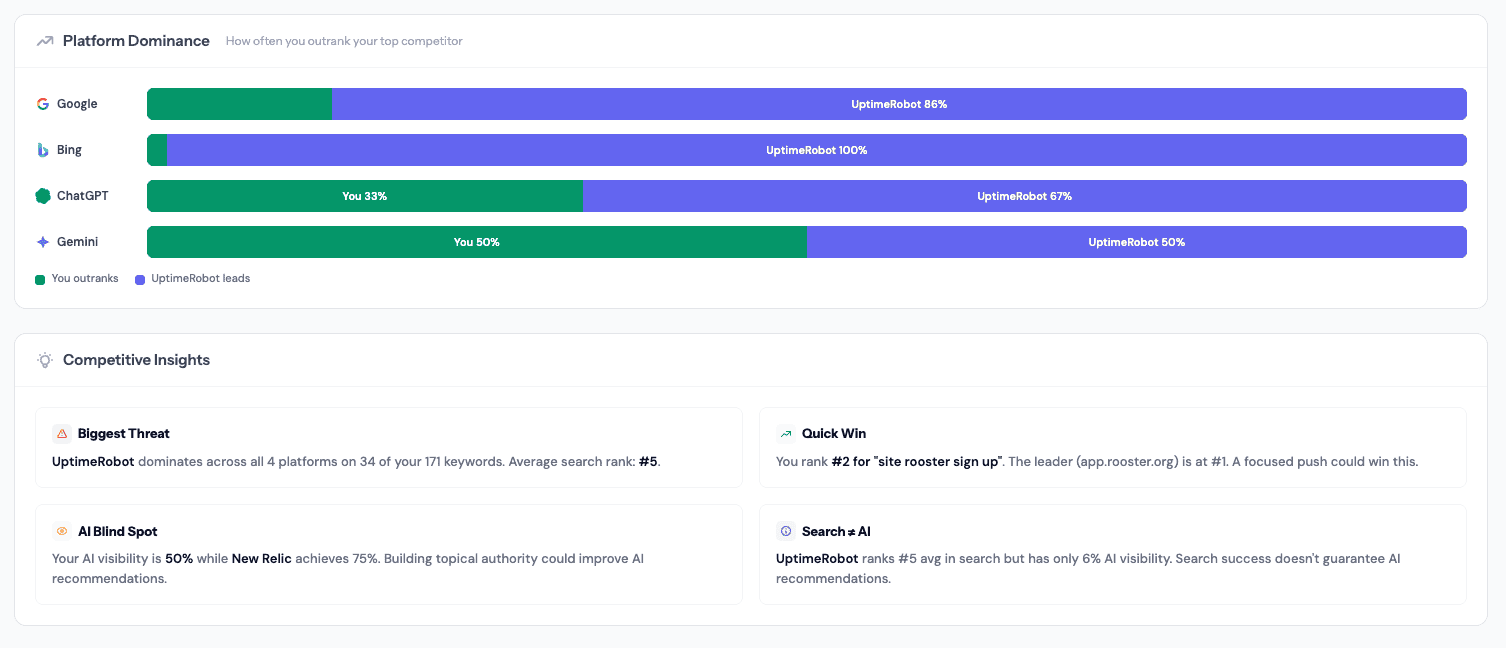Screen dimensions: 1506x648
Task: Click the Platform Dominance trend icon
Action: coord(44,41)
